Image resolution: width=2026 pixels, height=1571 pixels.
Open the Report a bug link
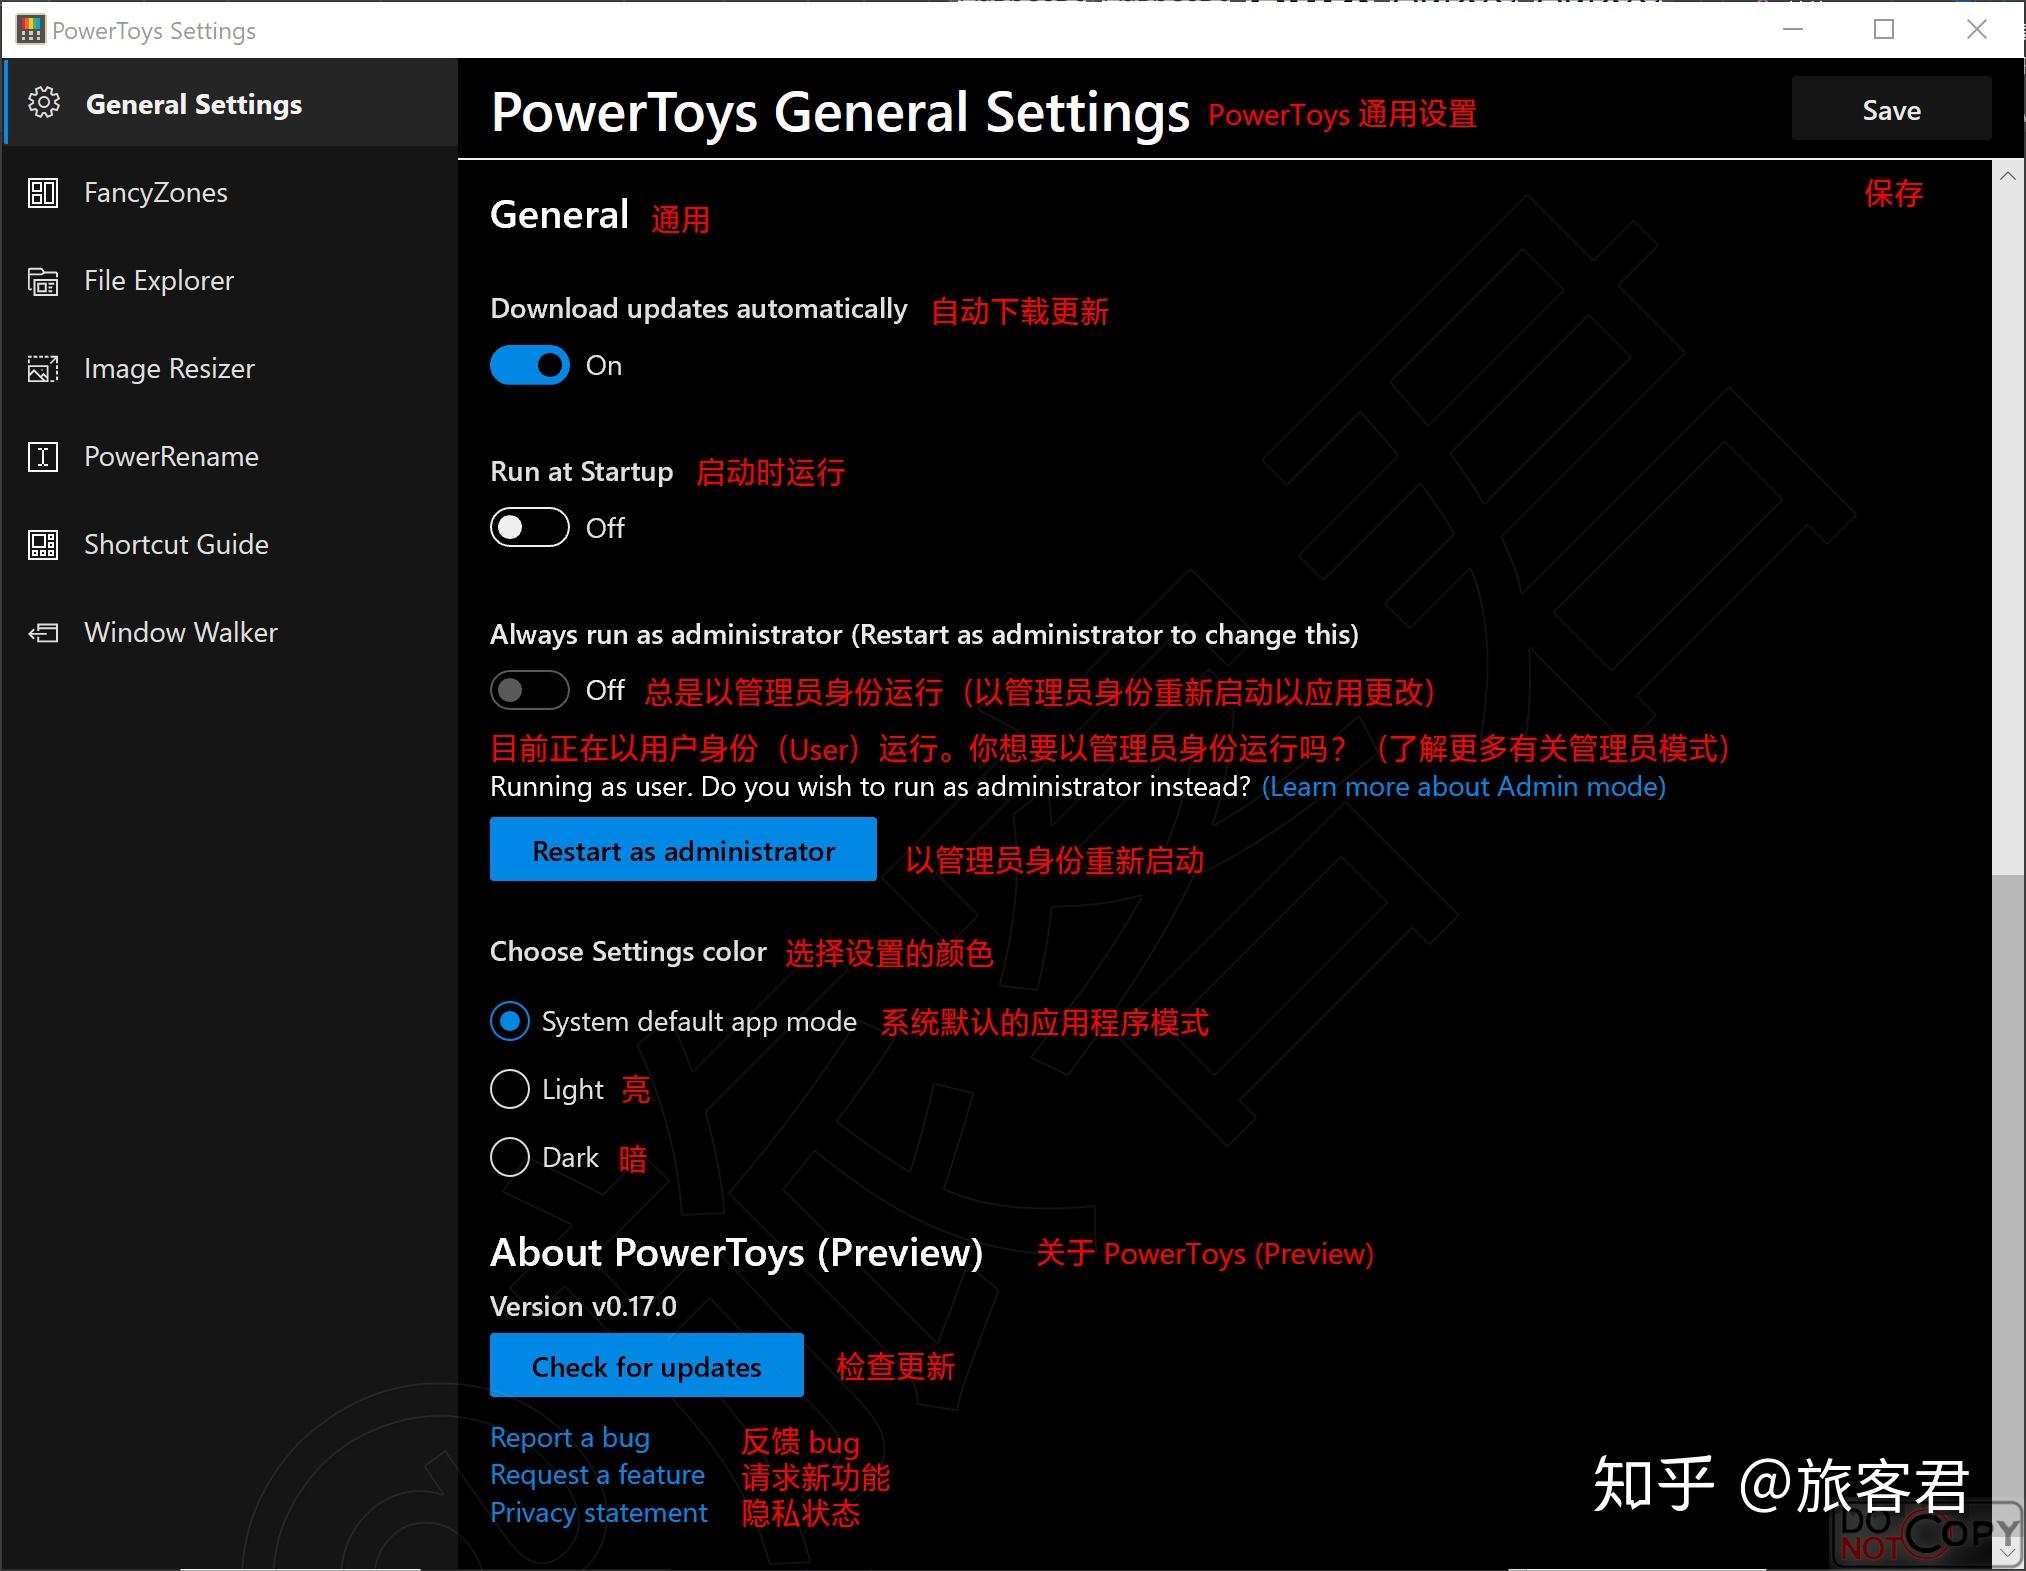point(568,1437)
